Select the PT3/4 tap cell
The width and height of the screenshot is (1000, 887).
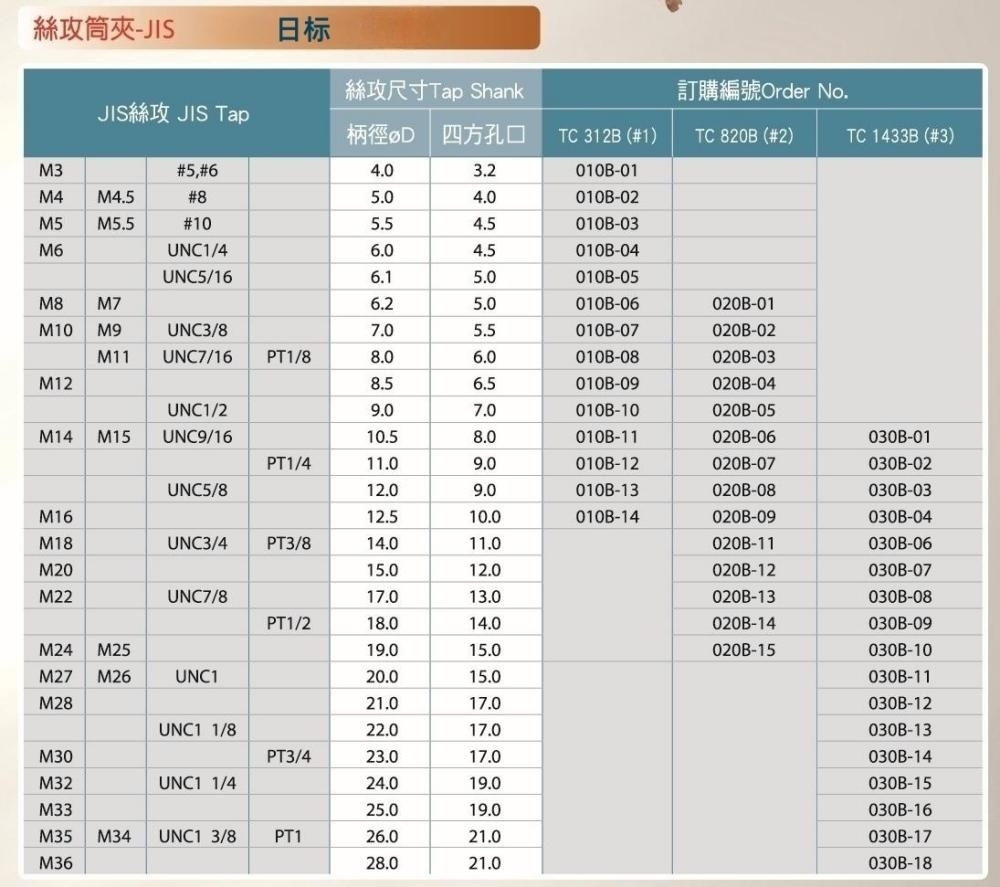pos(289,757)
